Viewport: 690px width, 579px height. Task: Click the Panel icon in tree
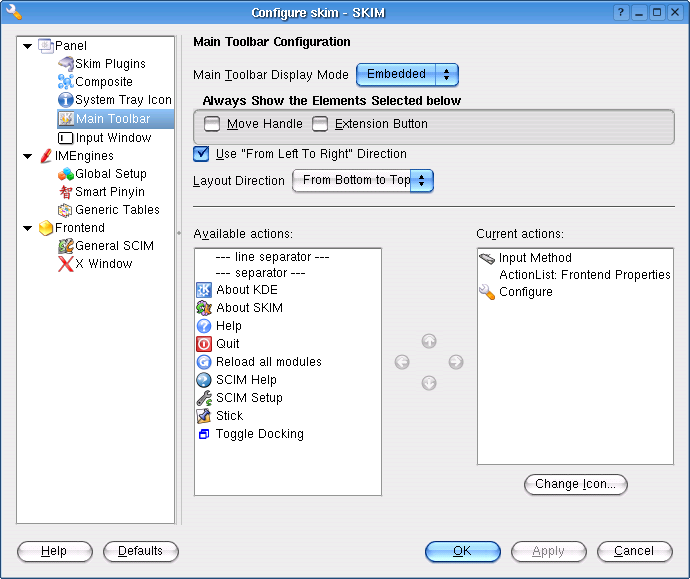click(46, 46)
